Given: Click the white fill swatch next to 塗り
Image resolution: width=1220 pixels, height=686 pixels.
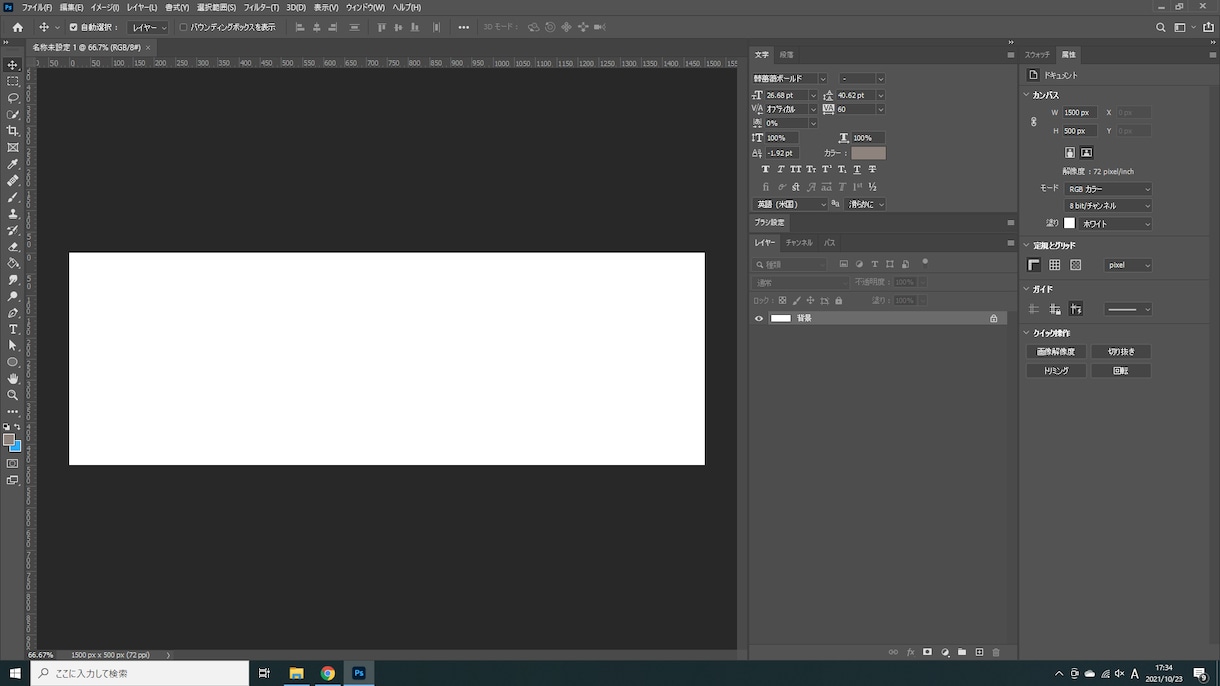Looking at the screenshot, I should pyautogui.click(x=1069, y=224).
